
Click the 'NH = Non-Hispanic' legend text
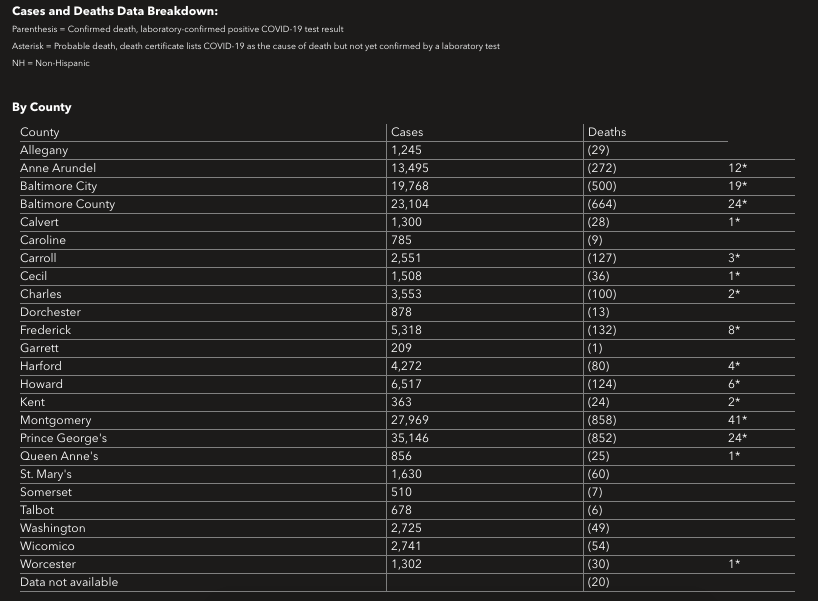click(x=51, y=63)
